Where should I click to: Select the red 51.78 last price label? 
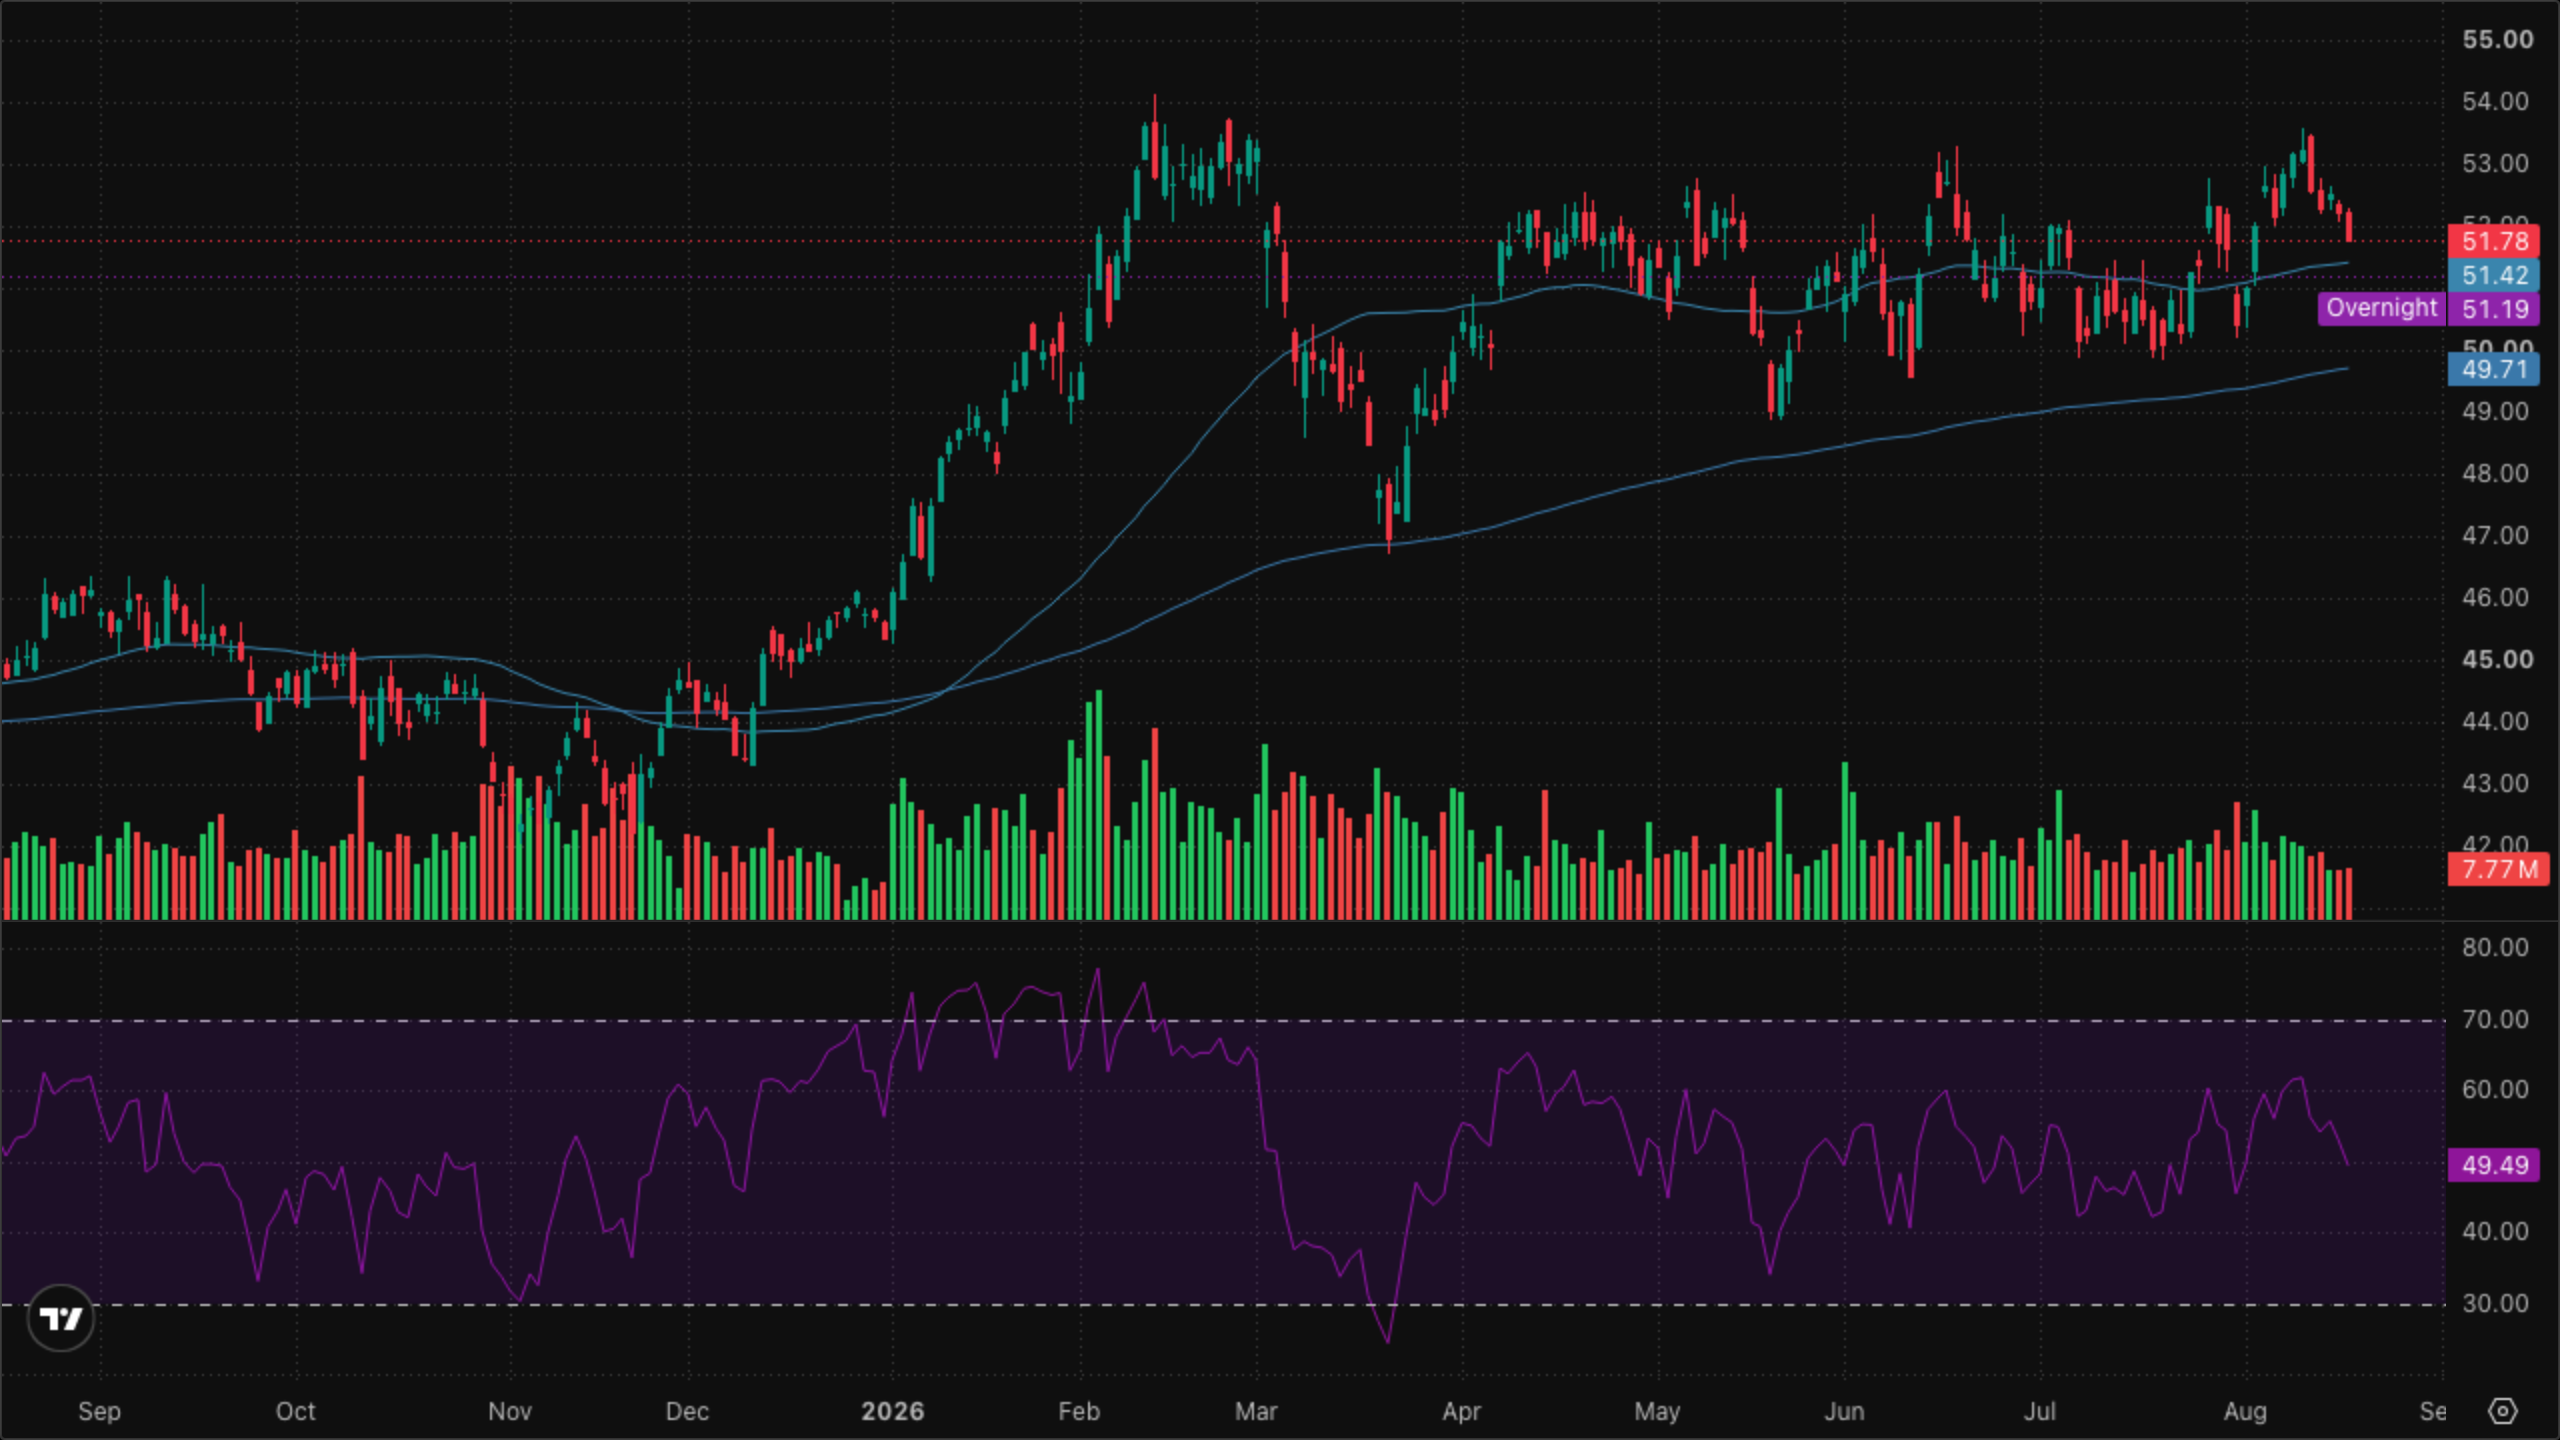[x=2494, y=241]
